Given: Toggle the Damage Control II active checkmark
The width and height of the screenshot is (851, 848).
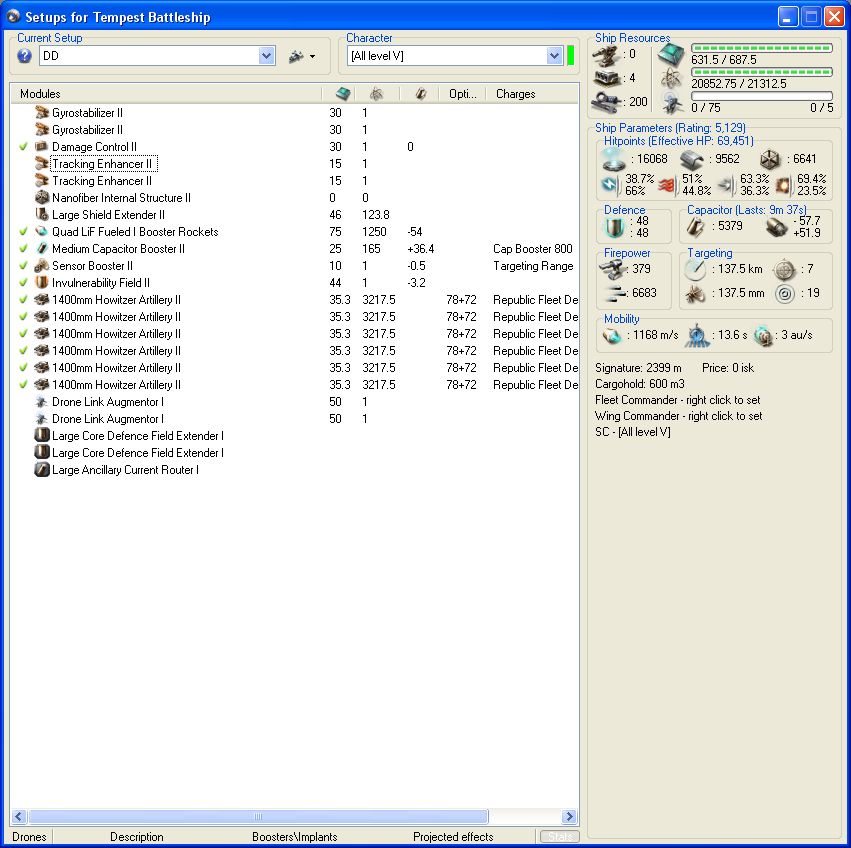Looking at the screenshot, I should click(x=23, y=147).
